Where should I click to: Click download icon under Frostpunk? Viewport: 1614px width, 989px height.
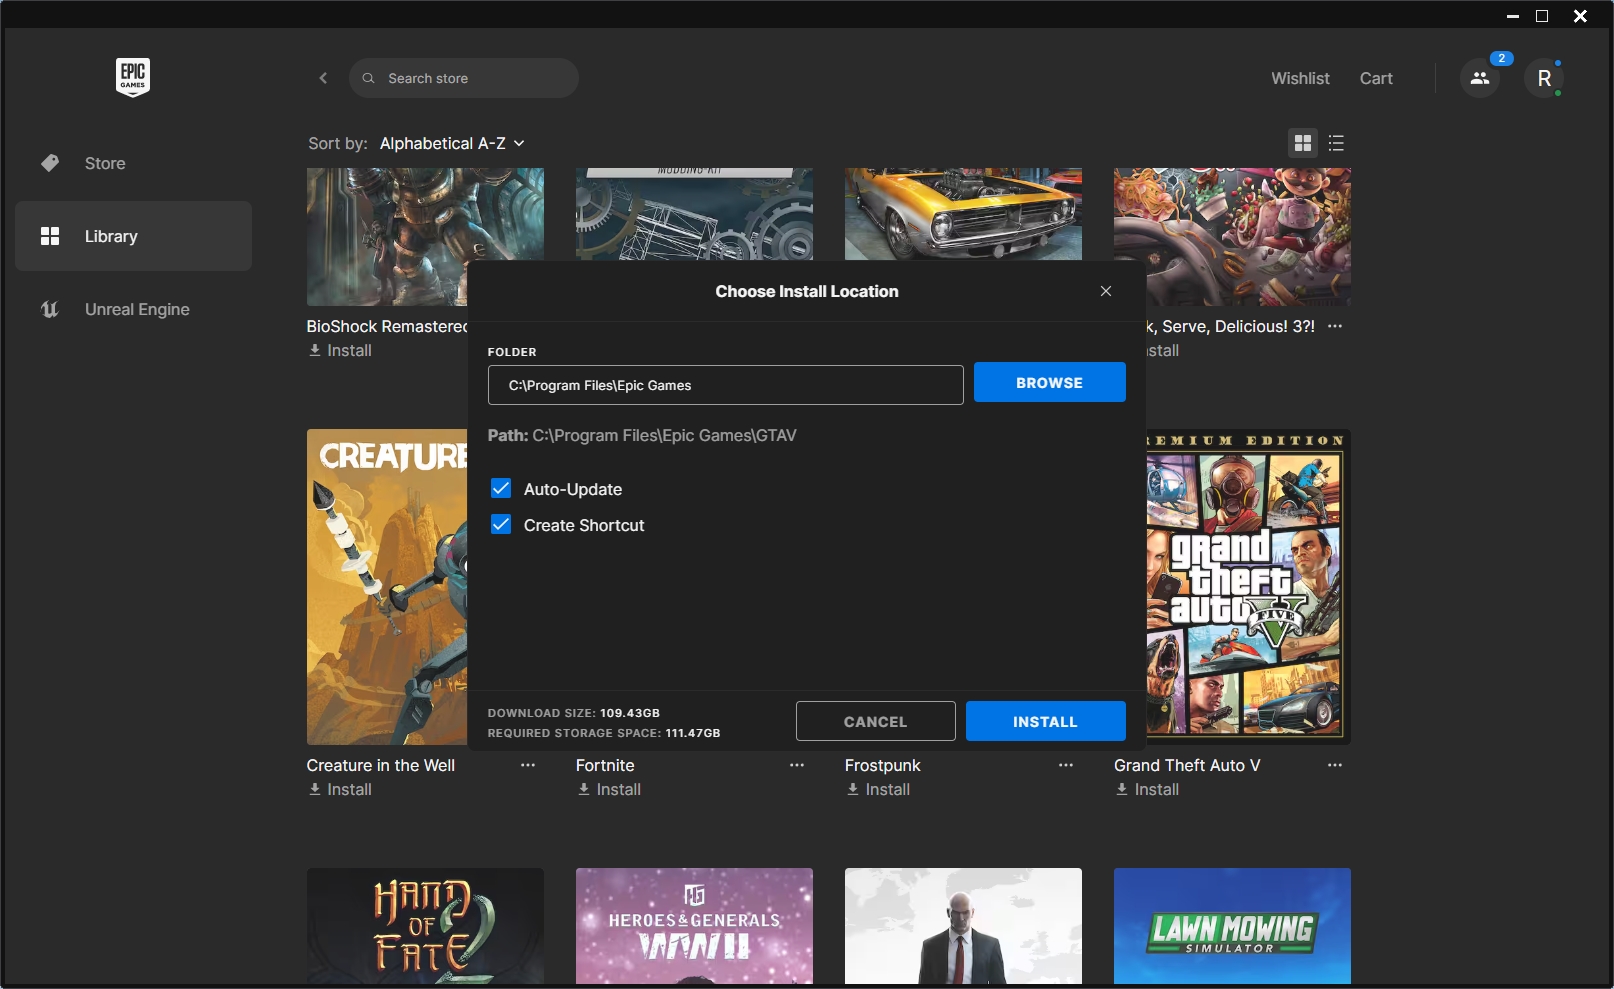tap(853, 789)
